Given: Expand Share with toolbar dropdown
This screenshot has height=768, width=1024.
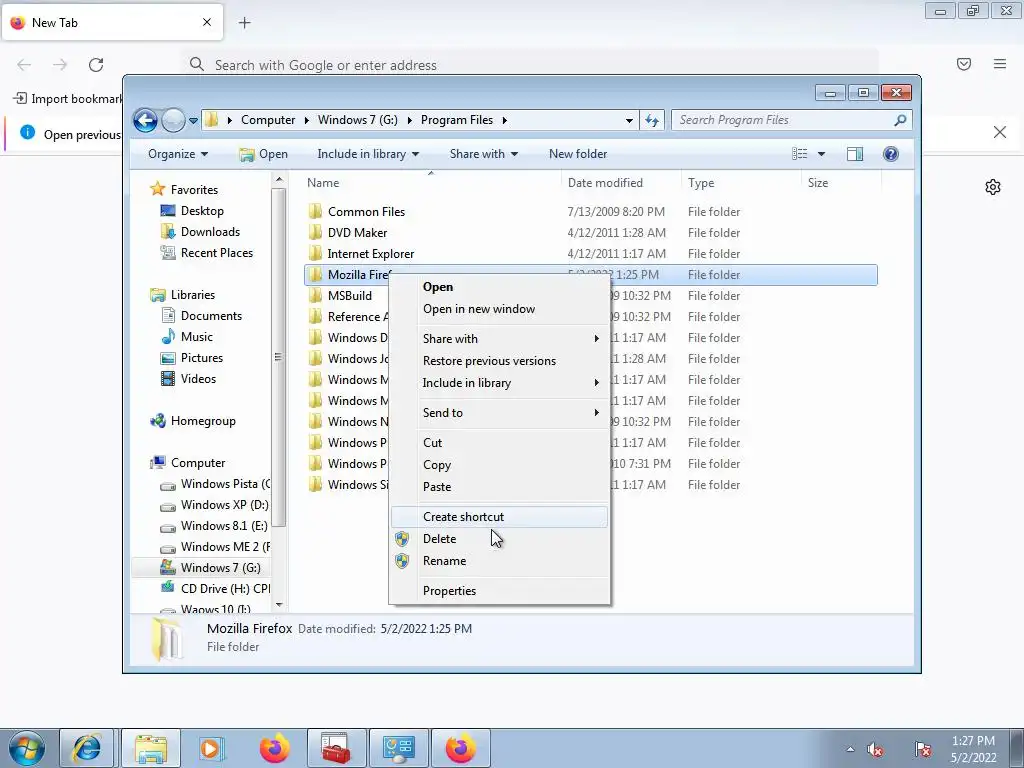Looking at the screenshot, I should point(483,154).
